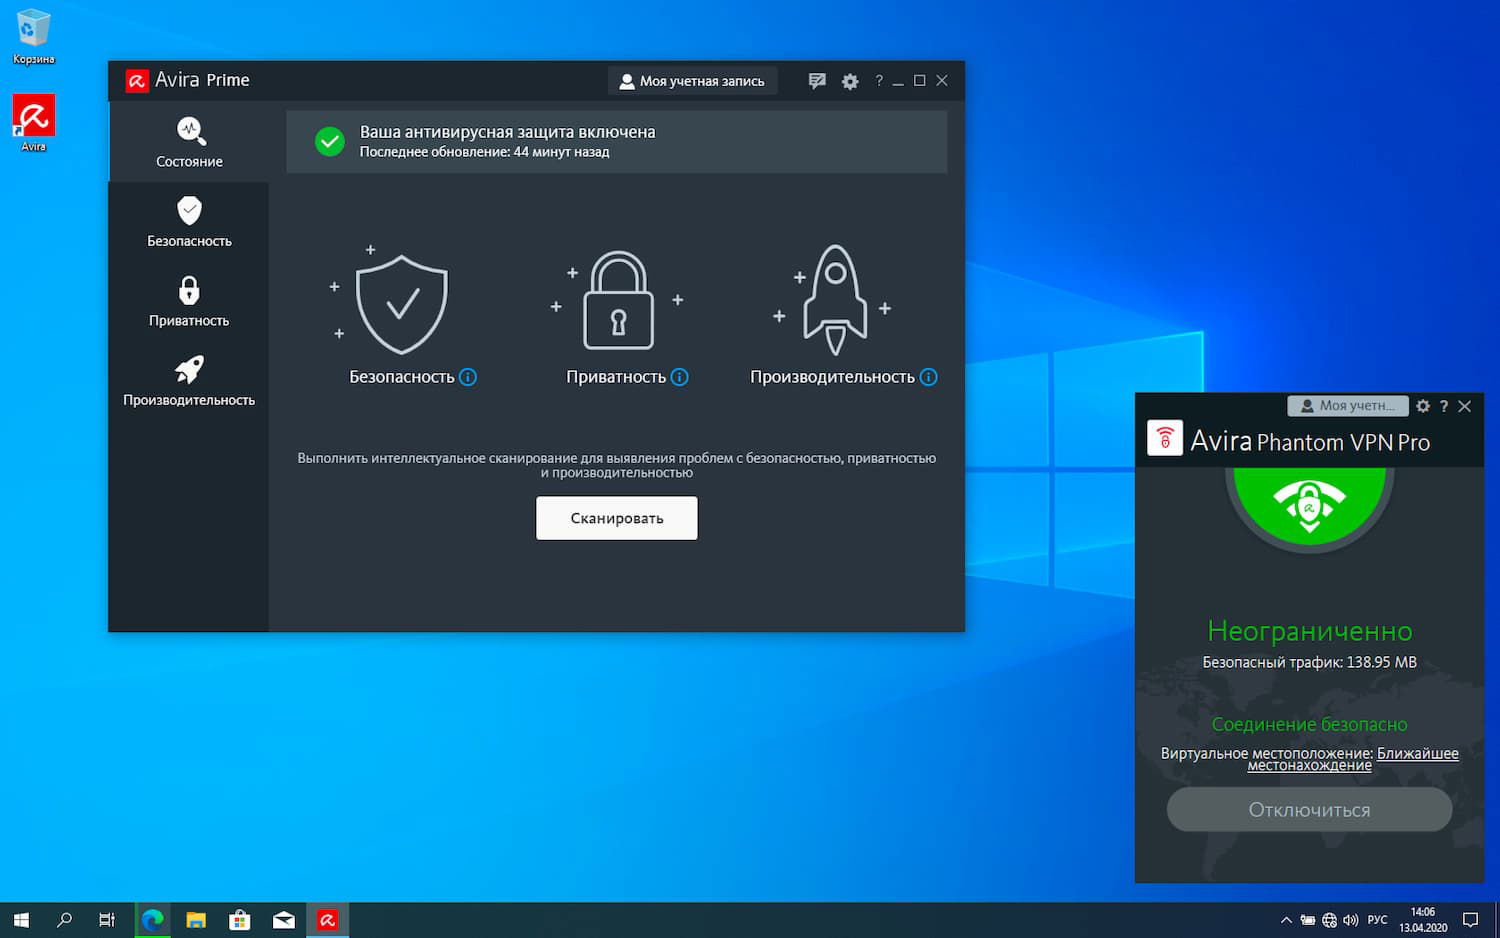Image resolution: width=1500 pixels, height=938 pixels.
Task: Open Phantom VPN settings gear
Action: tap(1422, 406)
